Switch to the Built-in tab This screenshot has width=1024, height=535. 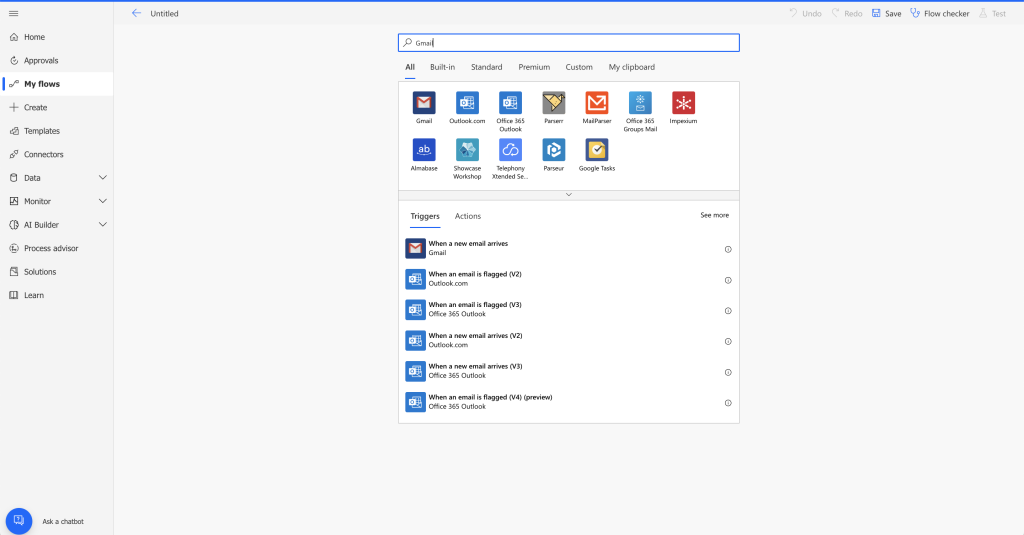(442, 67)
